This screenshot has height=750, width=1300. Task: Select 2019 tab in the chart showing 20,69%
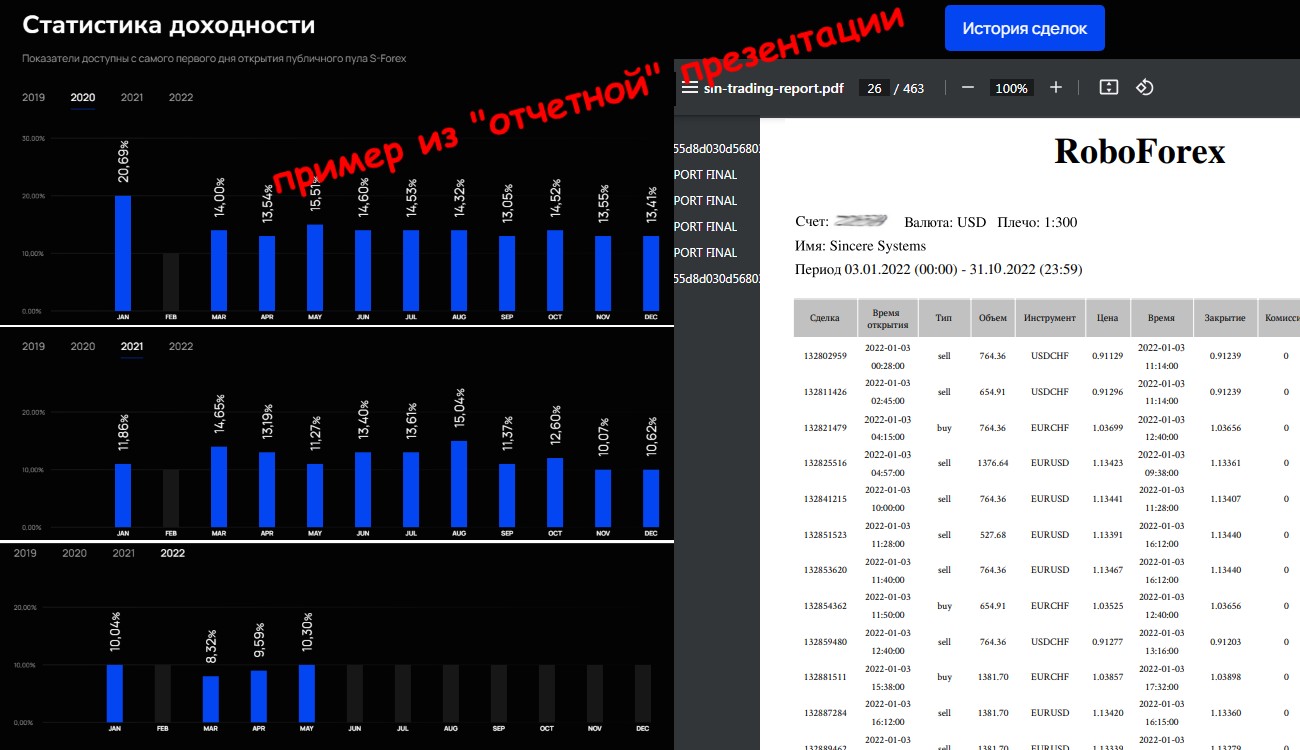pos(33,97)
